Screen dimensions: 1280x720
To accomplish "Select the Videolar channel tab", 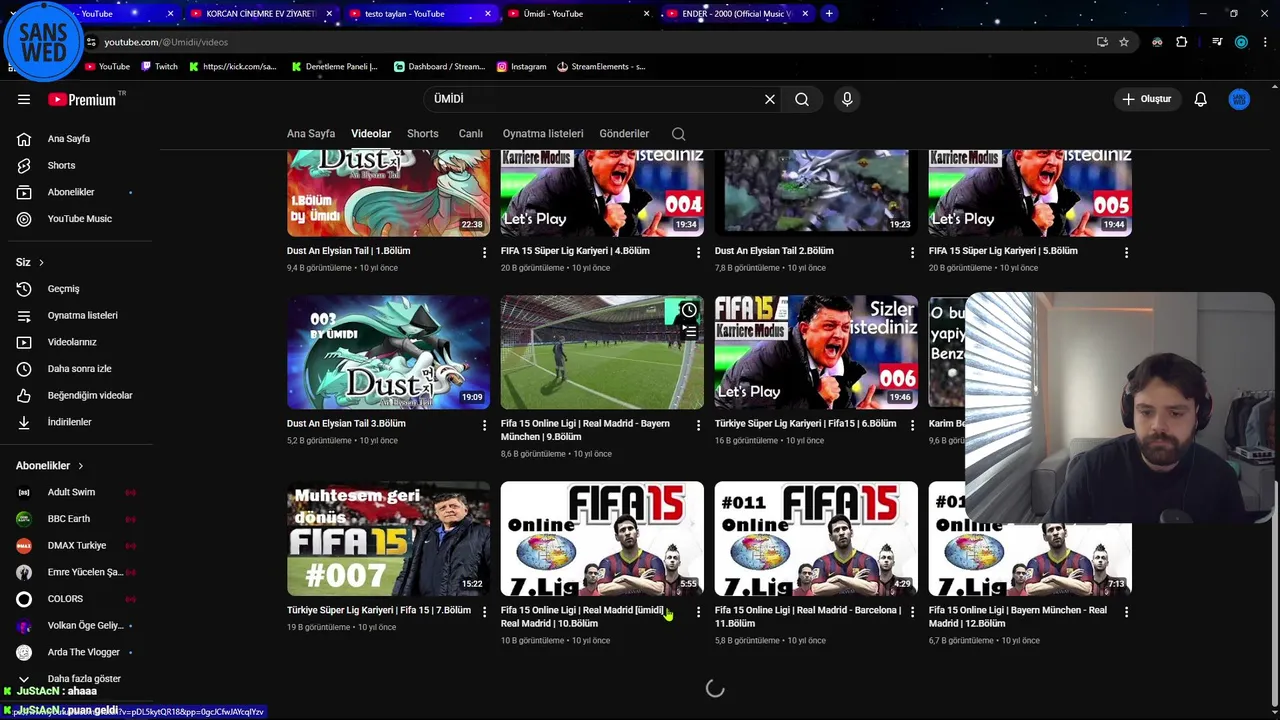I will coord(371,134).
